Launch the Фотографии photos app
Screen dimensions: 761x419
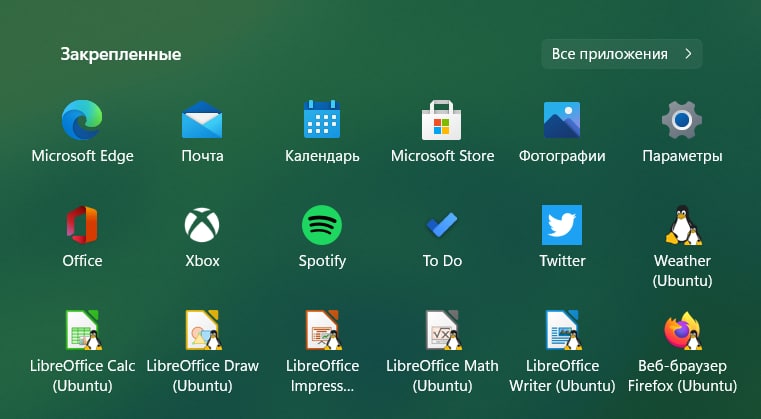coord(562,120)
